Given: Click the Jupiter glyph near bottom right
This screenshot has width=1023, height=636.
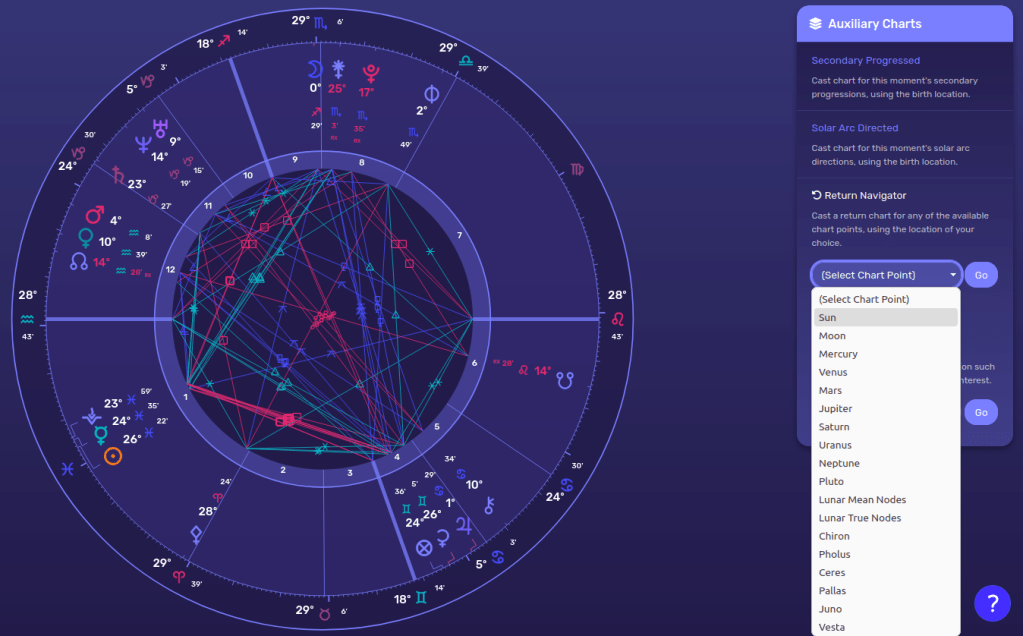Looking at the screenshot, I should (x=463, y=524).
